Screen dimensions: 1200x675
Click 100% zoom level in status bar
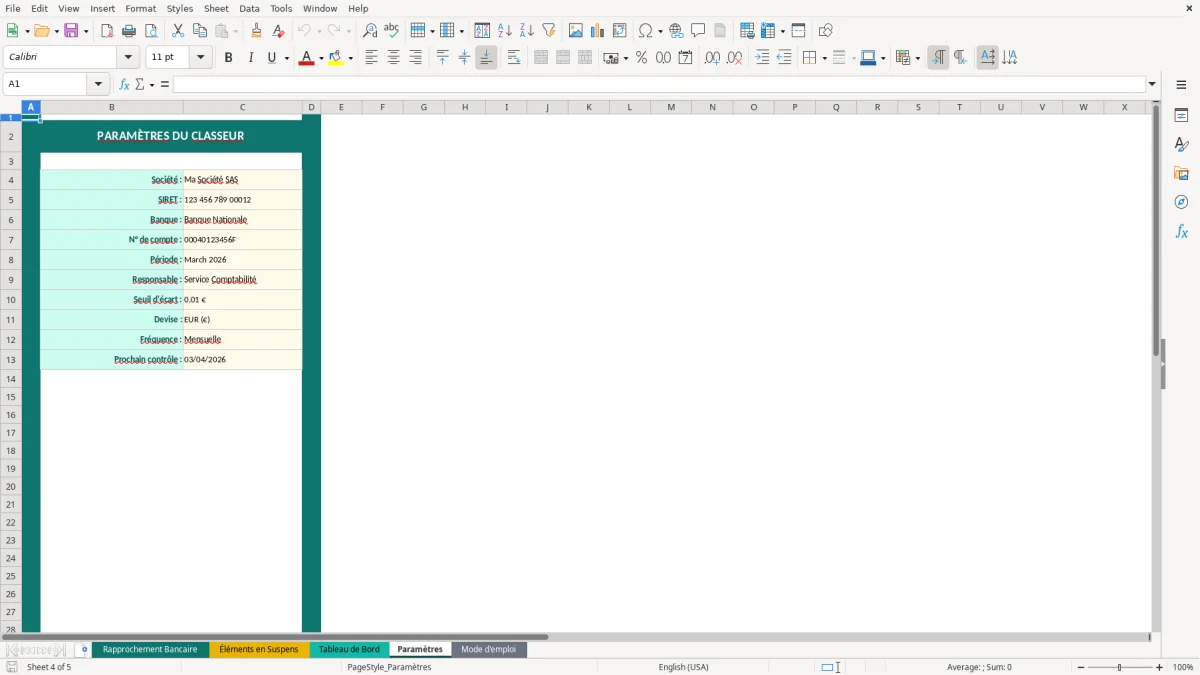click(x=1183, y=667)
